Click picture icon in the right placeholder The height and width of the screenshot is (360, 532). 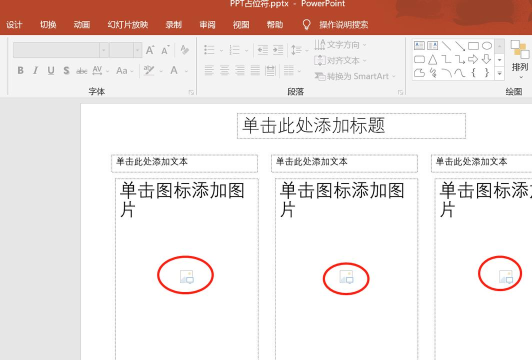506,277
